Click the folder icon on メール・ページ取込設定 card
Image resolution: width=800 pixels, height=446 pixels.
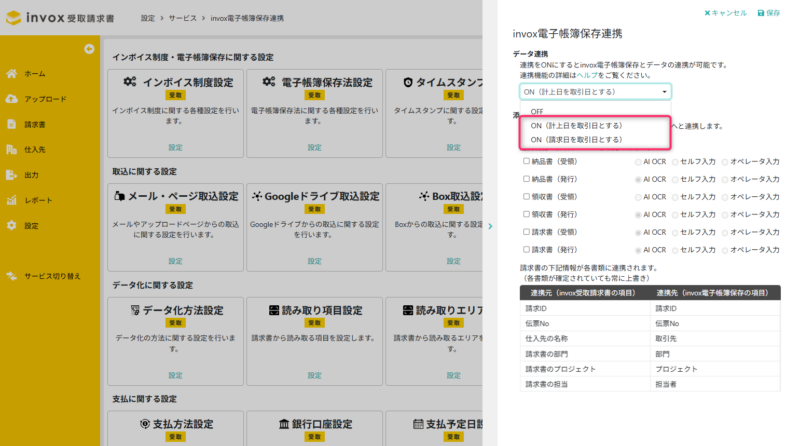click(119, 196)
